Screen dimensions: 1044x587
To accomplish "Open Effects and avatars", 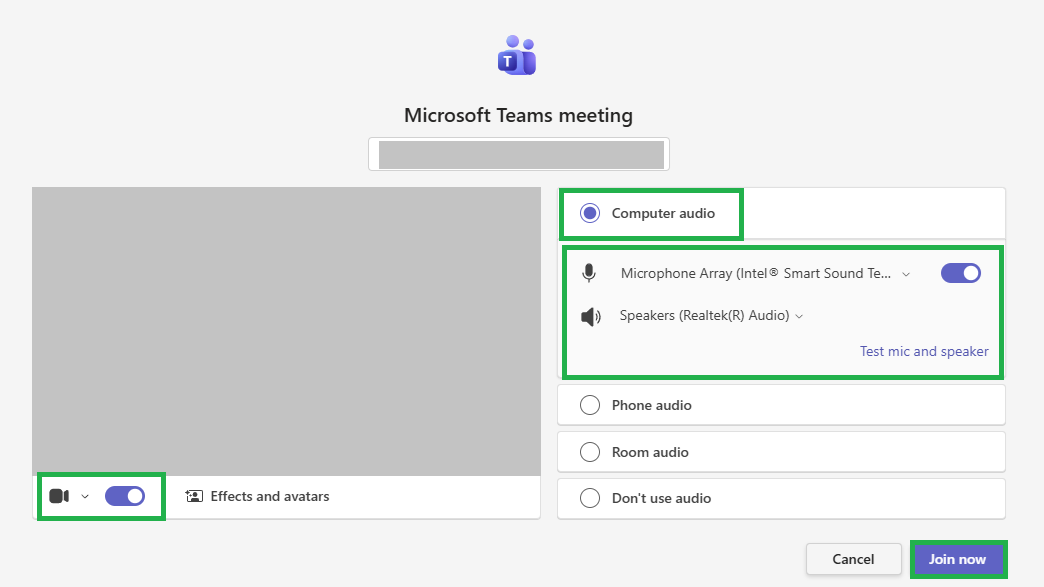I will click(x=257, y=496).
